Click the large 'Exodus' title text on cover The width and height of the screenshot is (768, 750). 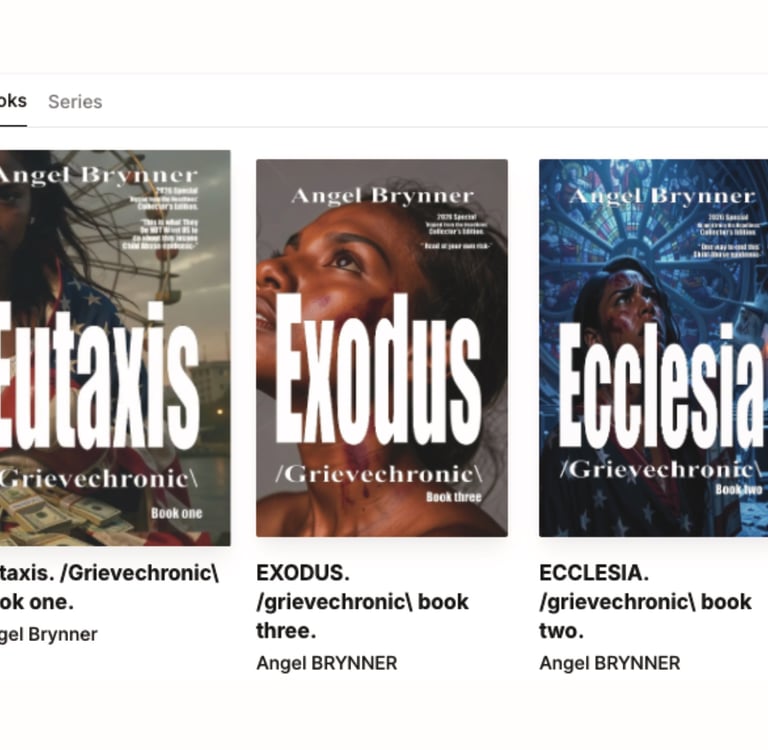click(378, 368)
